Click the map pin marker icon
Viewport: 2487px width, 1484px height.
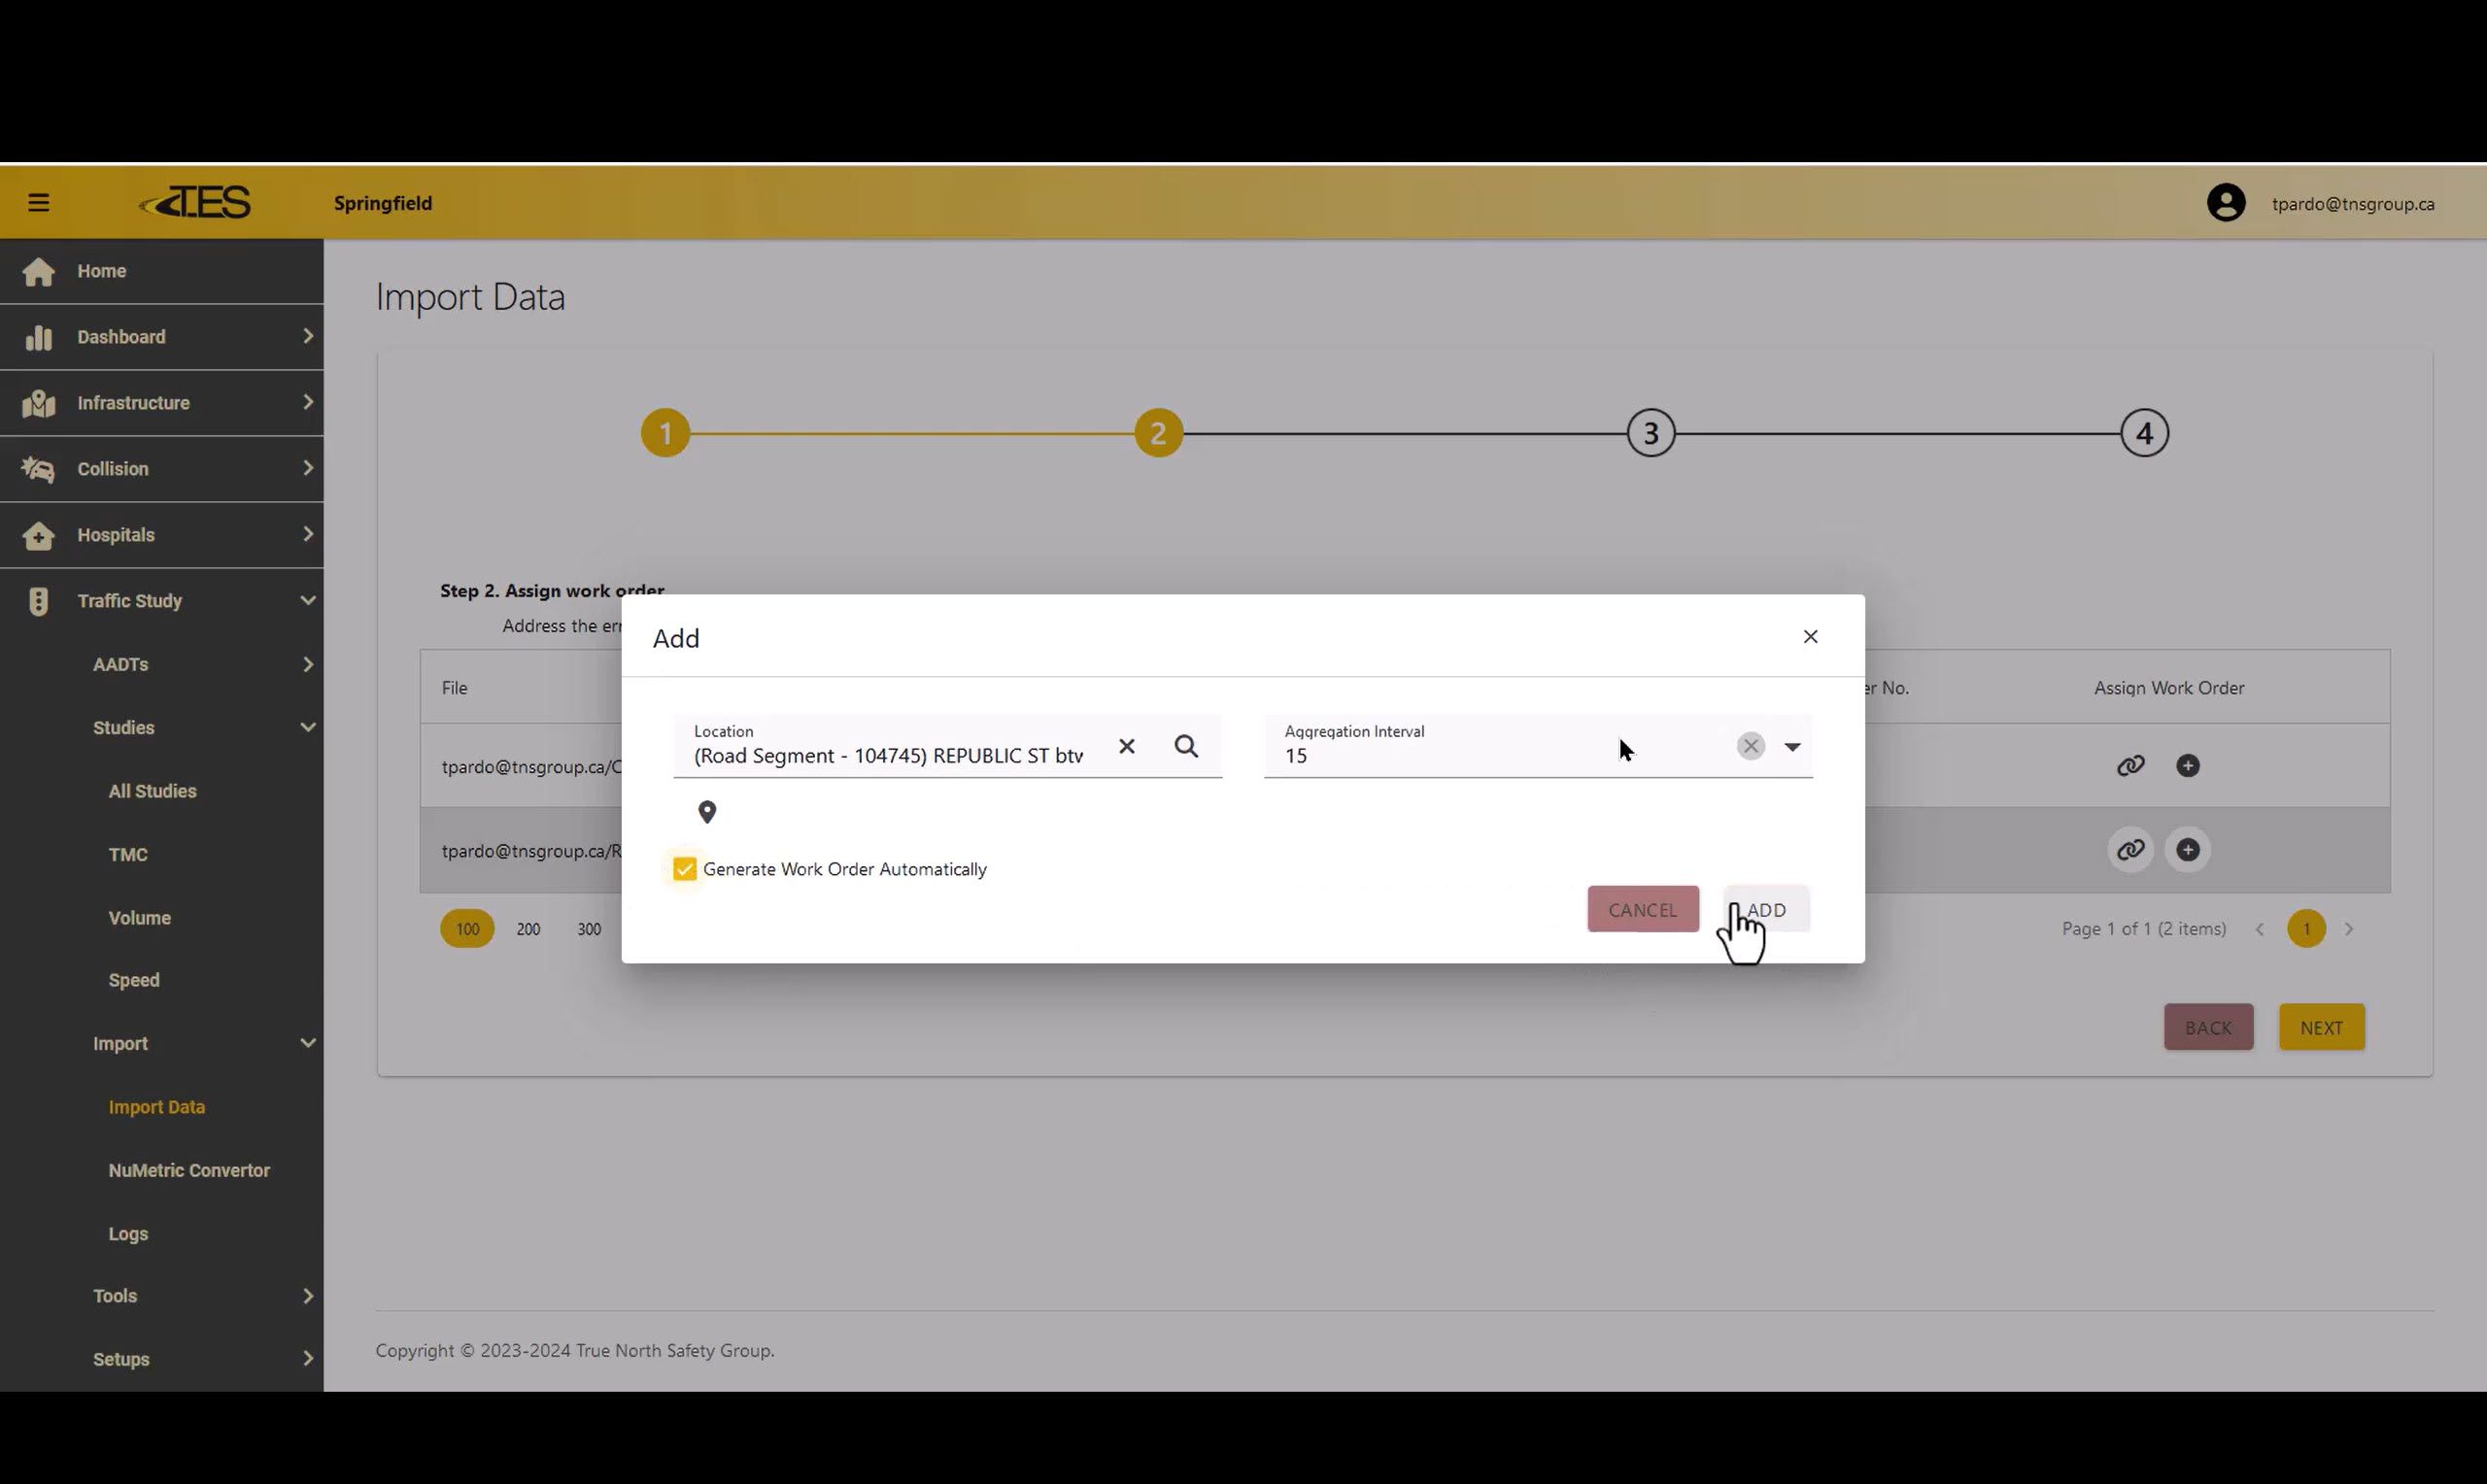click(707, 812)
